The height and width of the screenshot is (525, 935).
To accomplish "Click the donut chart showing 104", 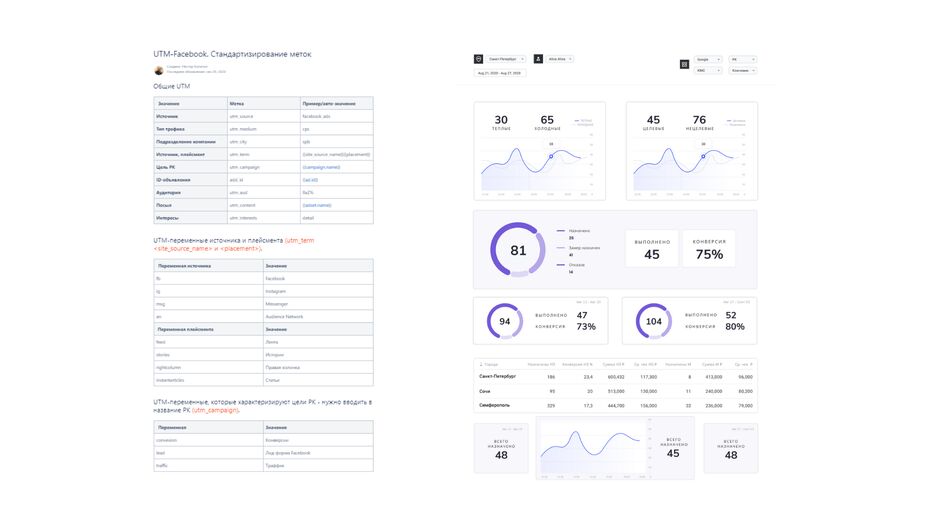I will (x=654, y=321).
